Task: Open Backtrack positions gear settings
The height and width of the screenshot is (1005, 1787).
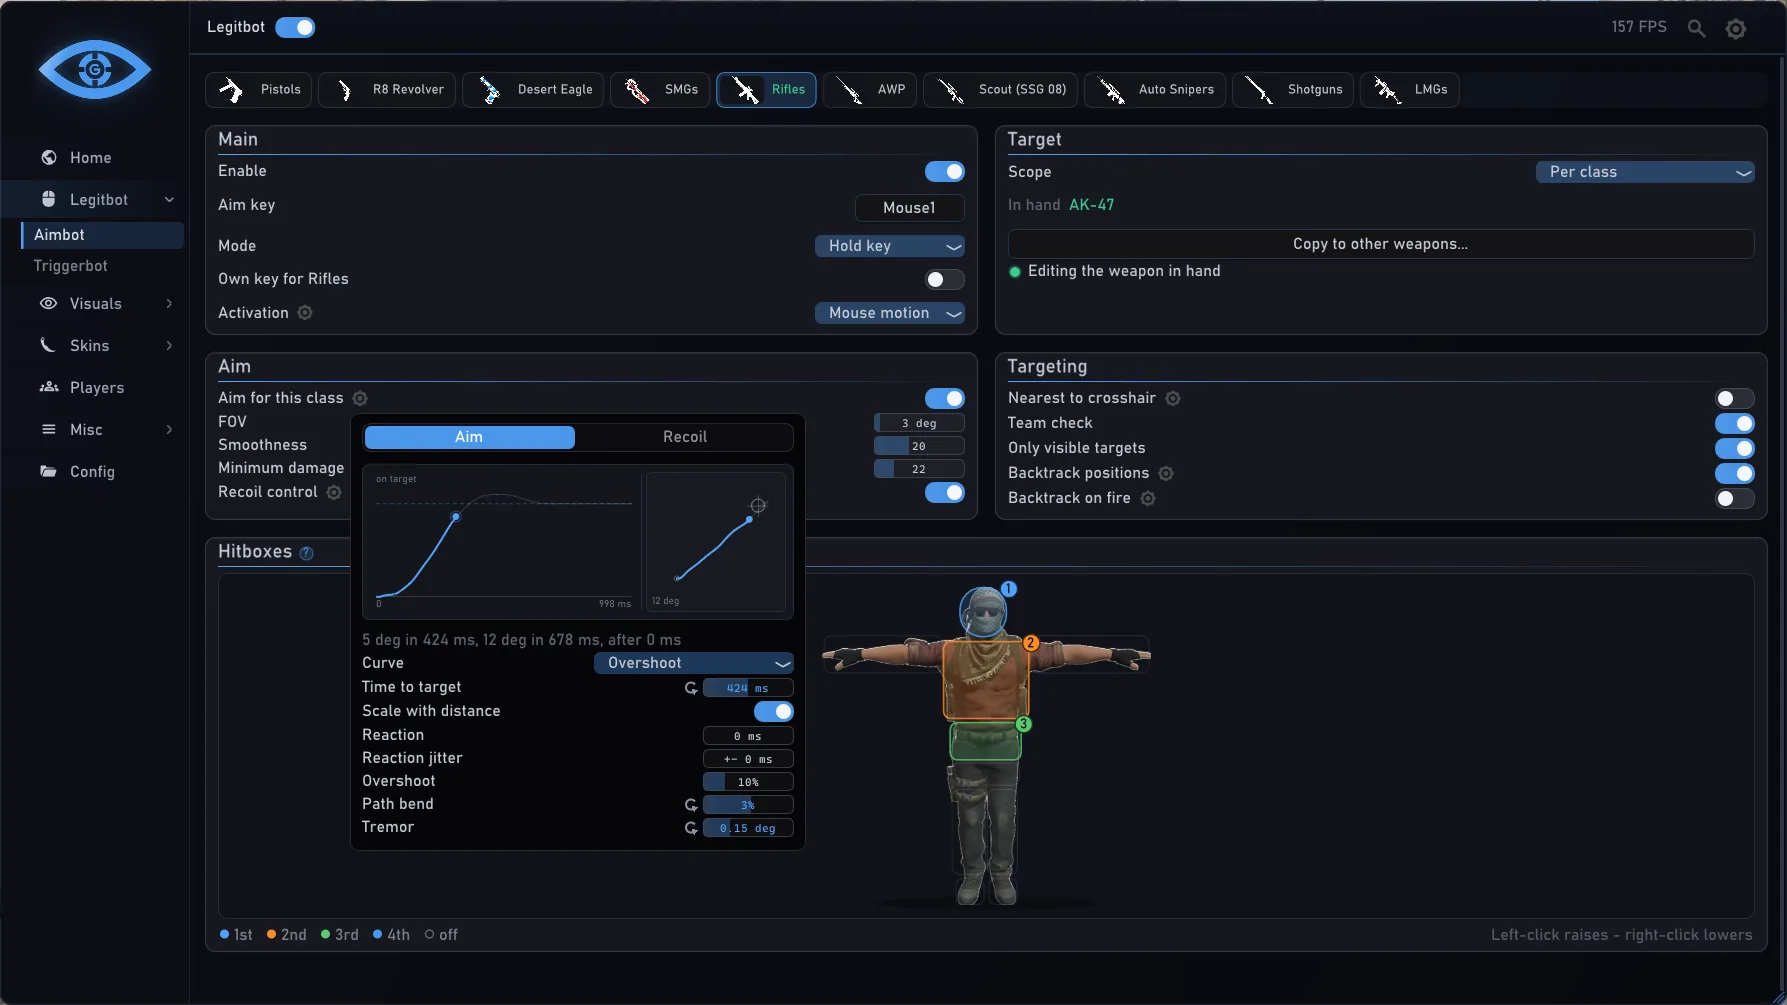Action: click(x=1166, y=473)
